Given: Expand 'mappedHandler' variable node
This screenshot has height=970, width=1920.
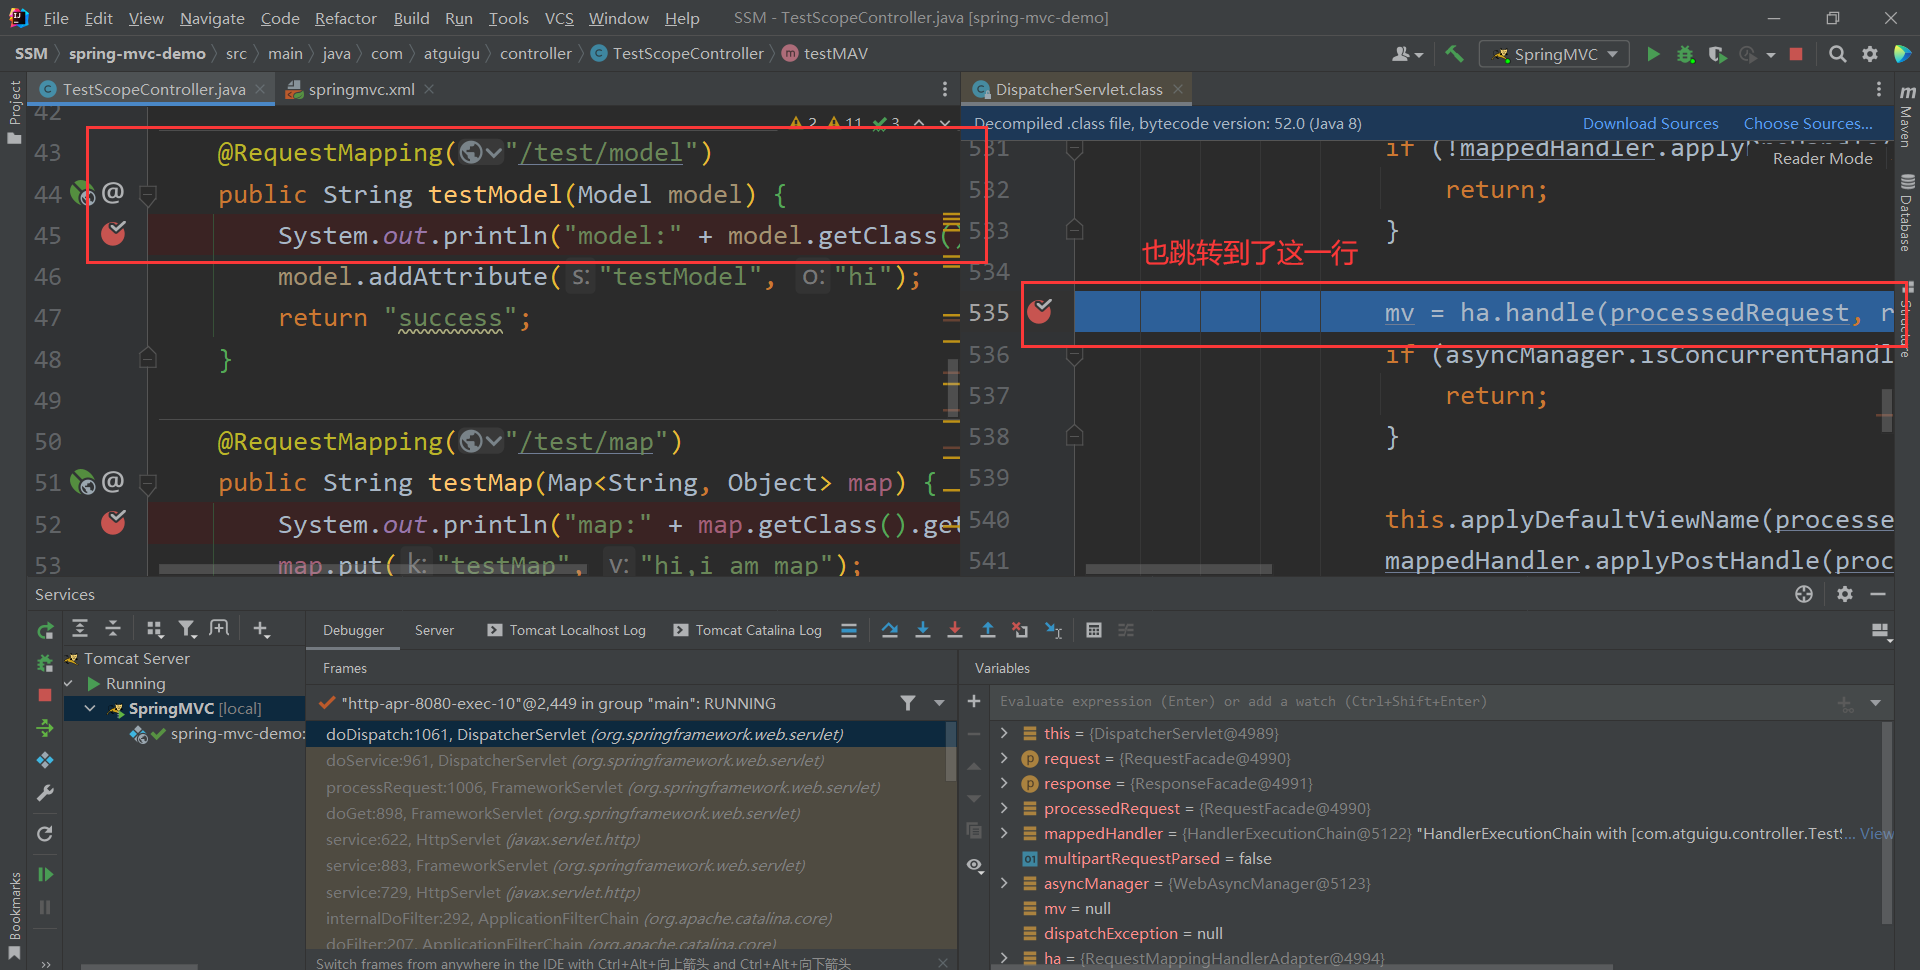Looking at the screenshot, I should click(1004, 833).
